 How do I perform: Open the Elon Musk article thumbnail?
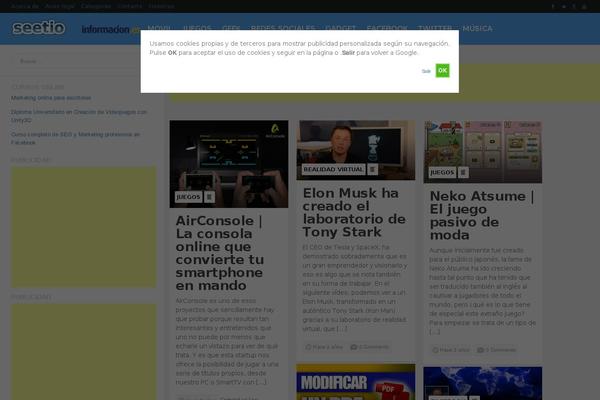(355, 150)
